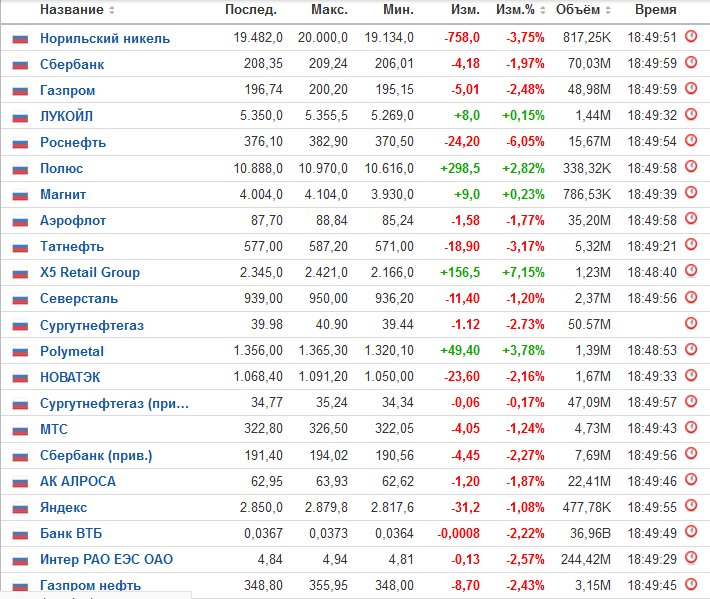Click clock icon in АК АЛРОСА row
The height and width of the screenshot is (599, 710).
tap(691, 479)
